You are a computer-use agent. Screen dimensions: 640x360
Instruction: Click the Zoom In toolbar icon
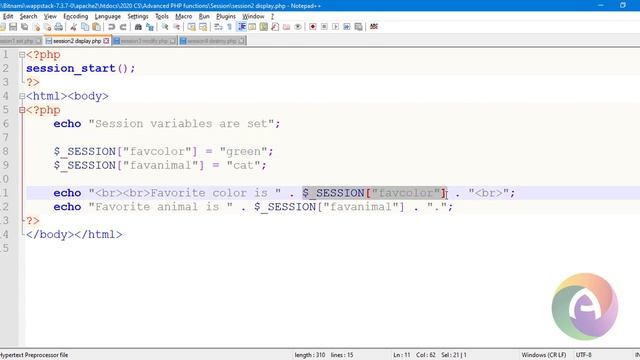point(165,27)
